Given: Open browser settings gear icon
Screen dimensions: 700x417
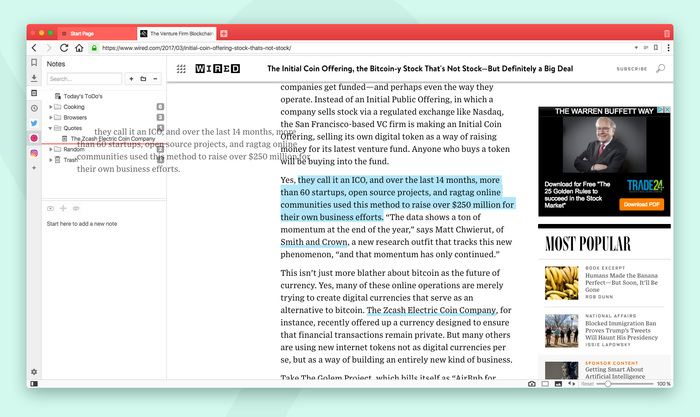Looking at the screenshot, I should click(x=33, y=372).
